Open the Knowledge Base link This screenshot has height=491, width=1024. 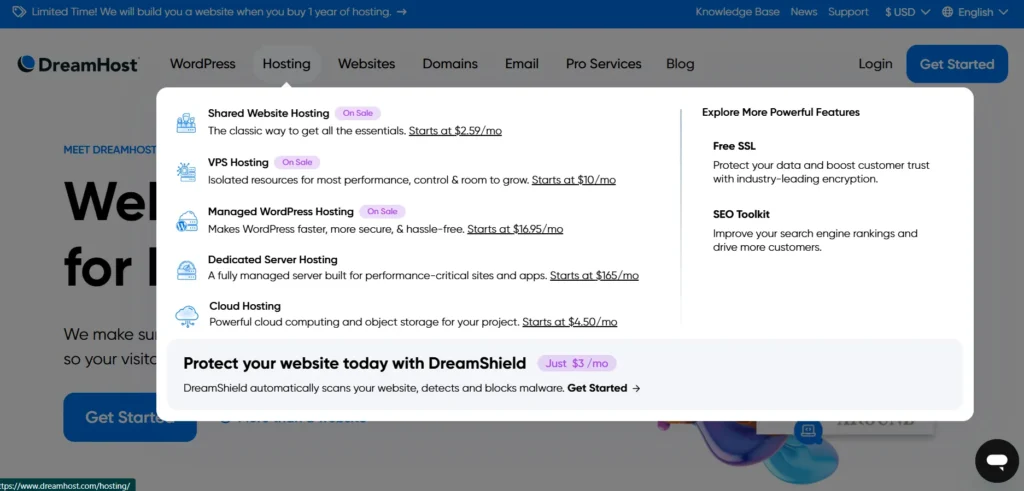click(736, 12)
